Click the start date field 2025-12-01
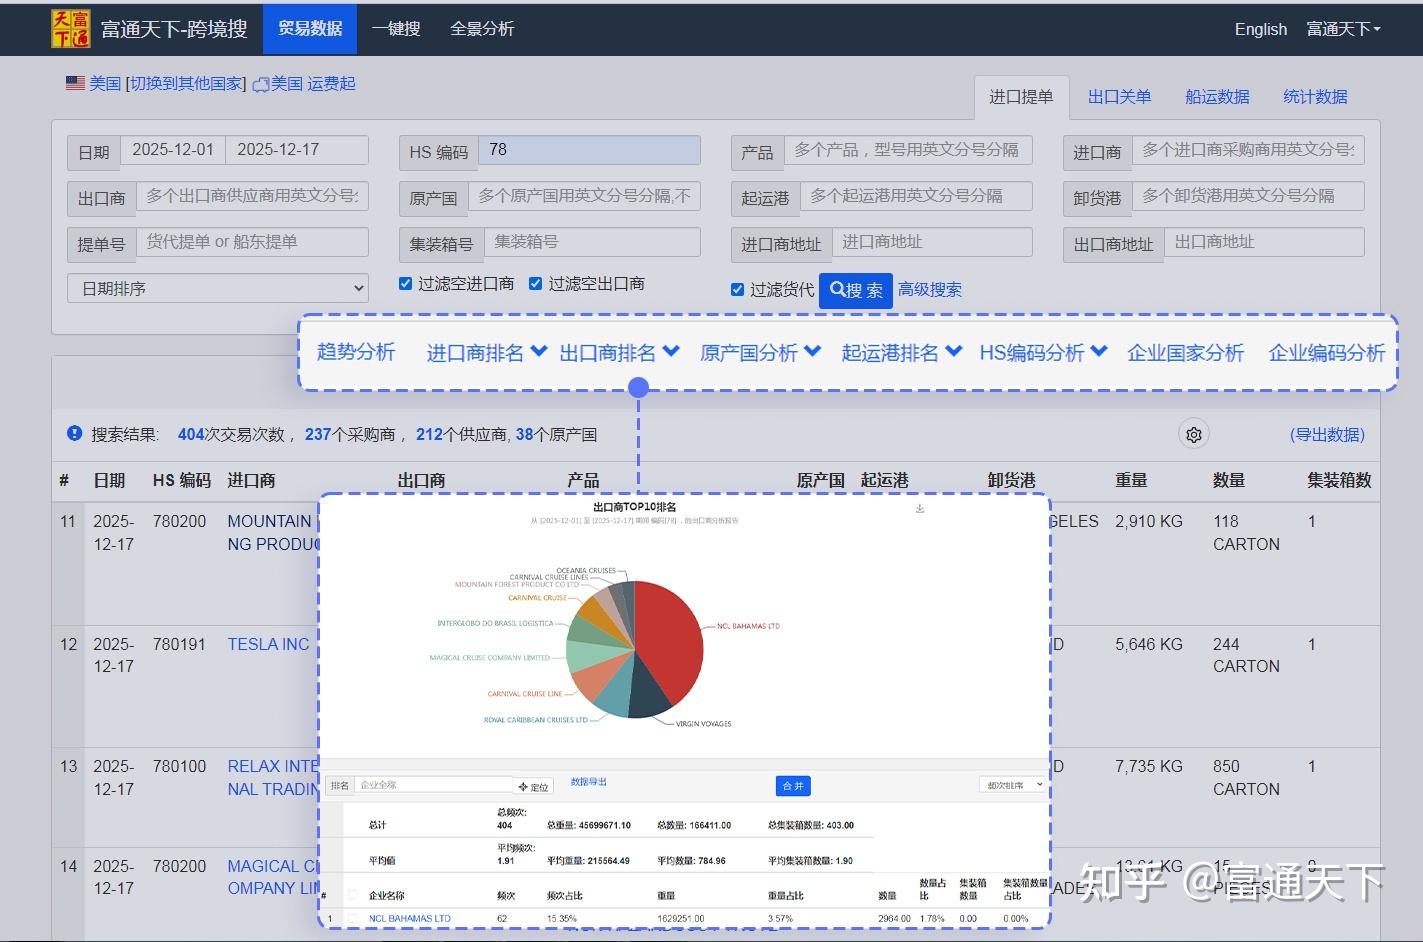 [x=173, y=150]
